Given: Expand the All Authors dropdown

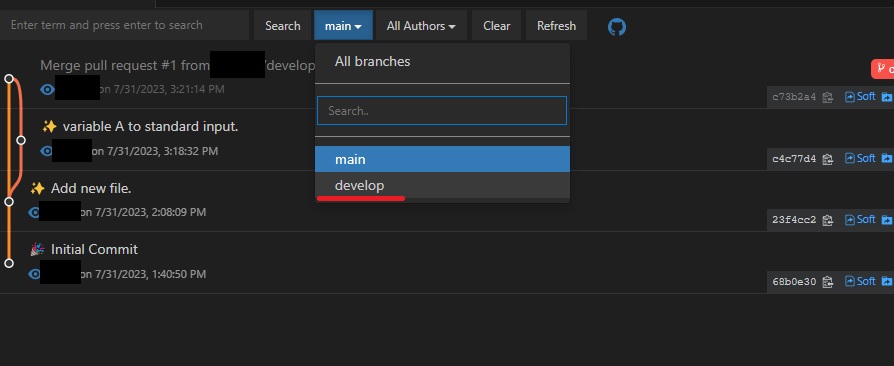Looking at the screenshot, I should click(x=421, y=26).
